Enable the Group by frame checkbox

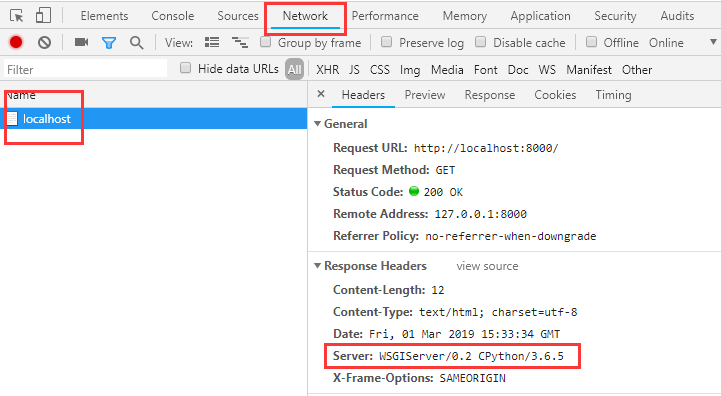pos(265,42)
